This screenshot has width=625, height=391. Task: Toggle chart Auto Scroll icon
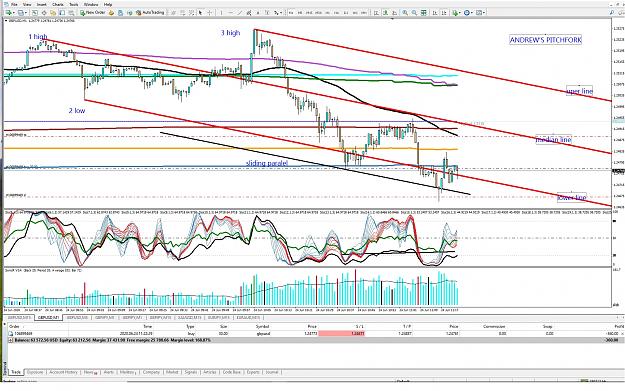435,13
